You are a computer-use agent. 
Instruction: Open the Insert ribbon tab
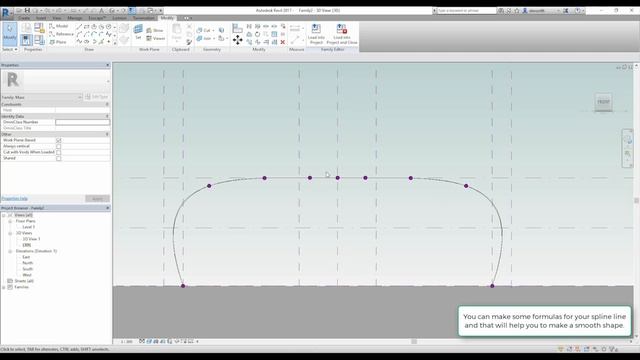point(41,18)
